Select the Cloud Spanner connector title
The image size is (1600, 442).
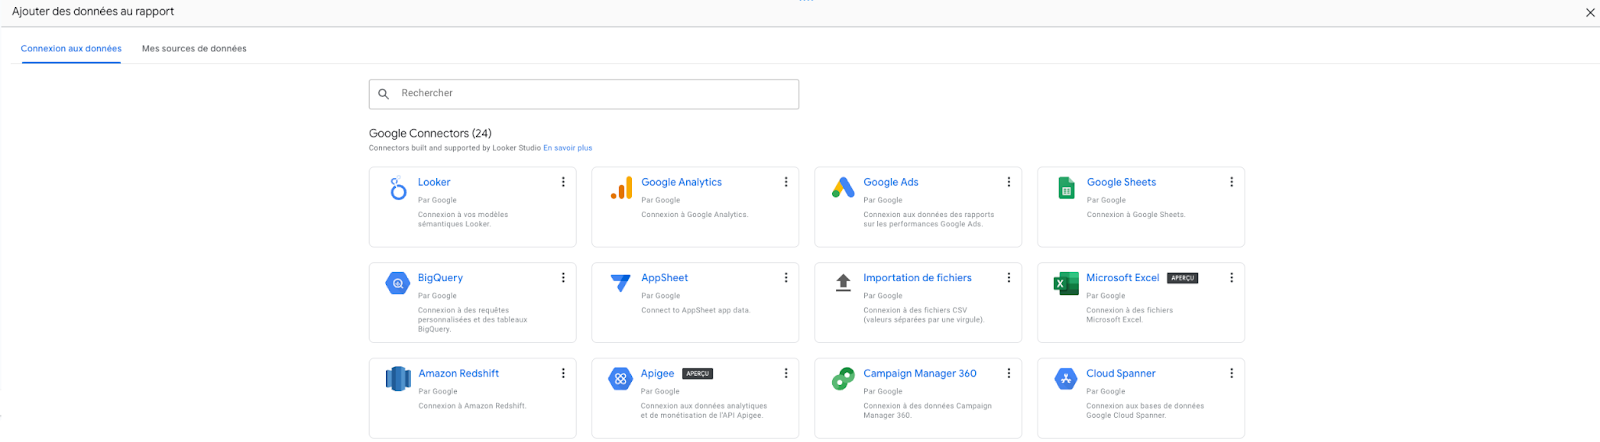pos(1121,373)
